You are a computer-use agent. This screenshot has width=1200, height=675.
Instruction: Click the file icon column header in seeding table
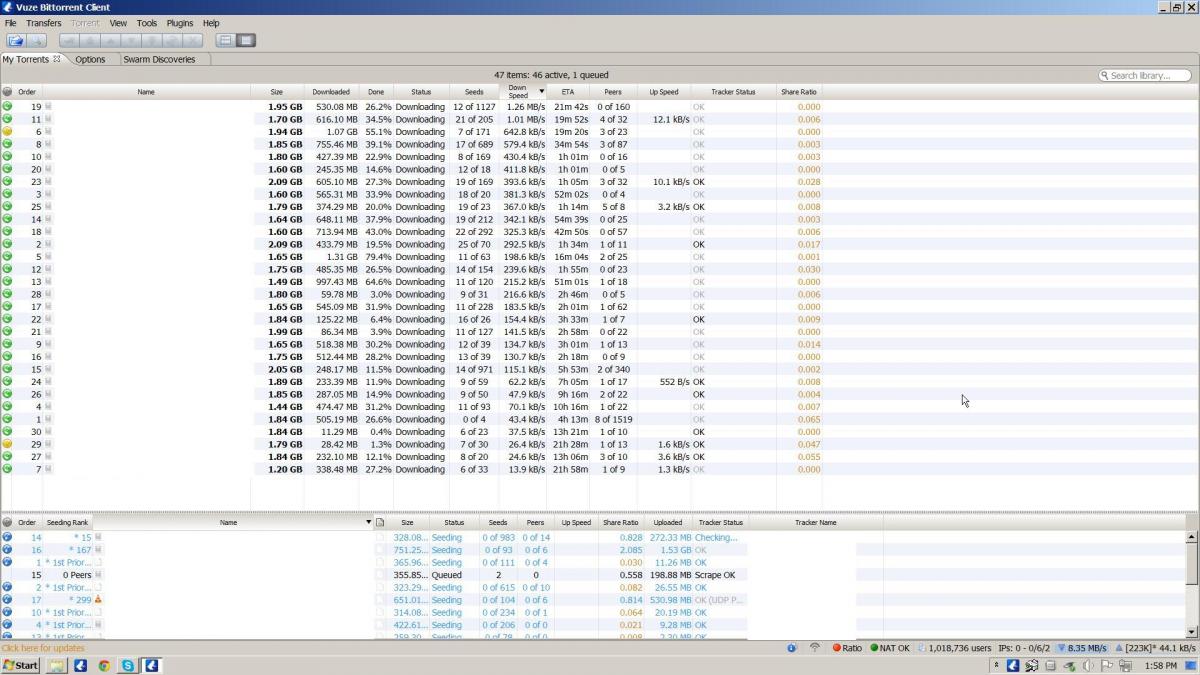380,522
